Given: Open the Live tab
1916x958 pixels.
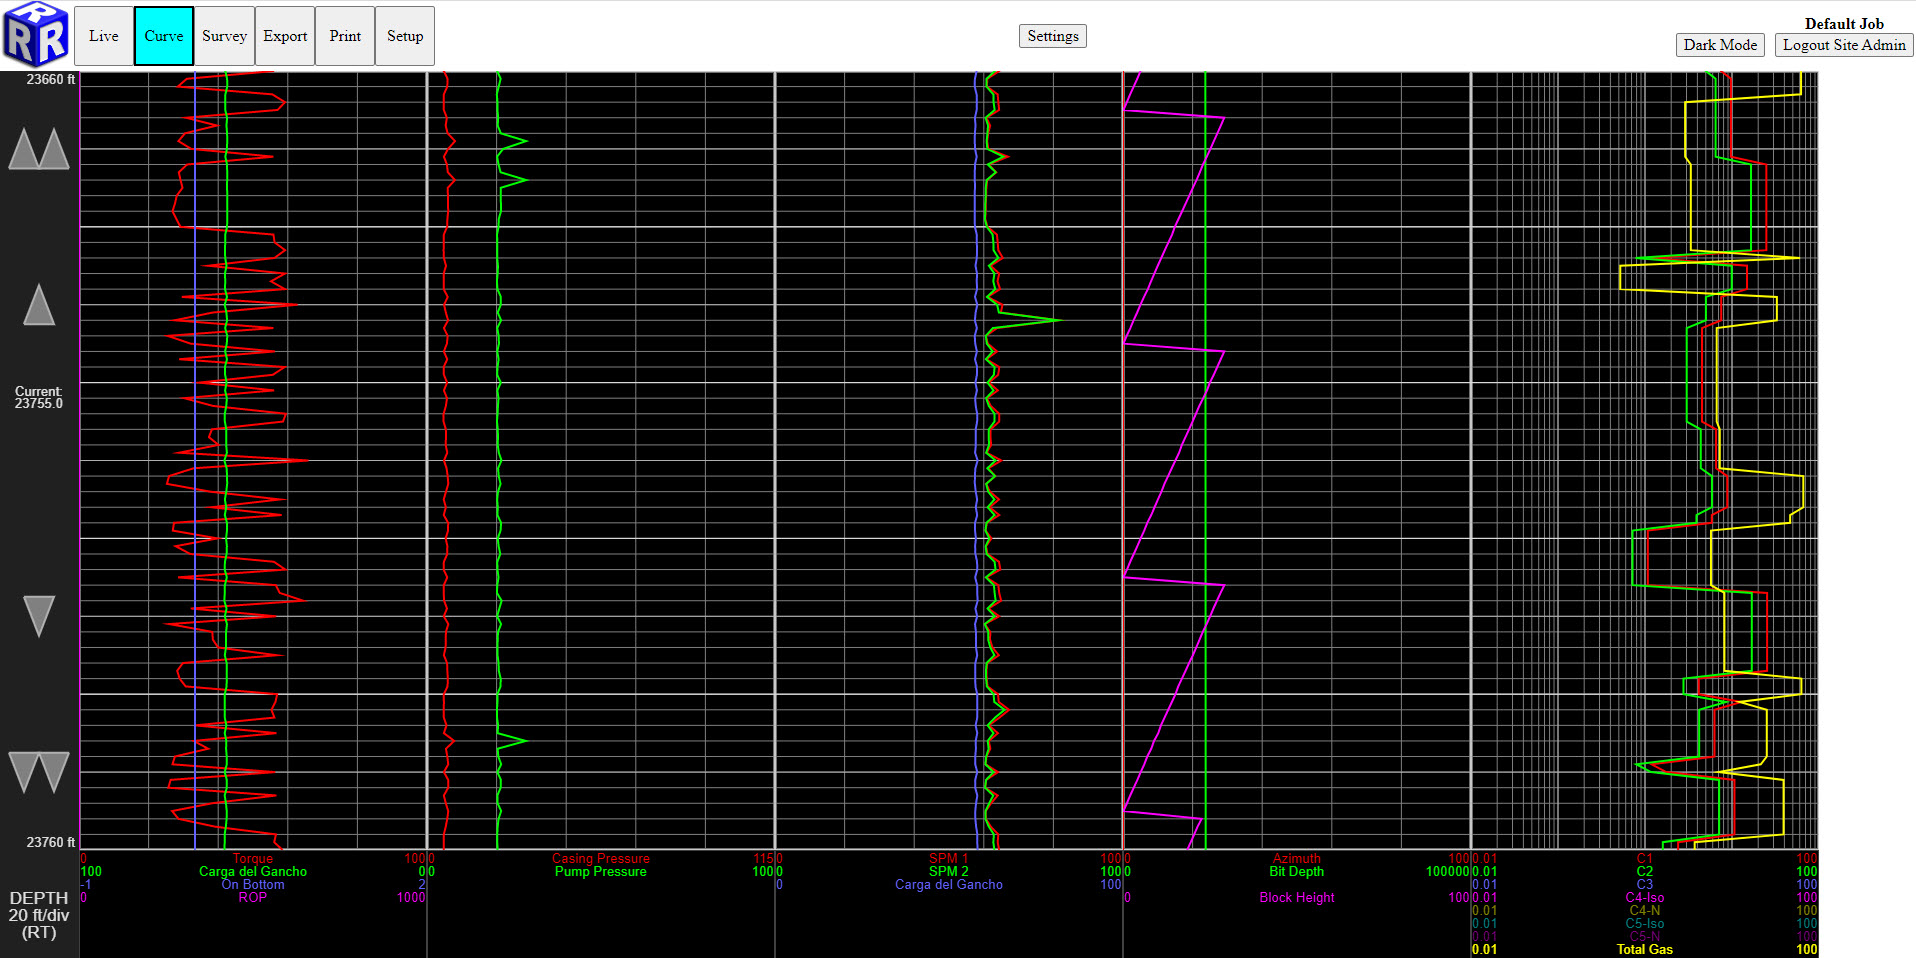Looking at the screenshot, I should tap(104, 36).
